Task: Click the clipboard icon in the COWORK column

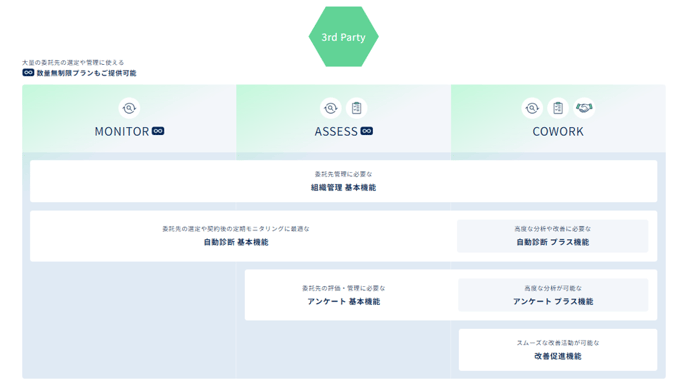Action: 558,108
